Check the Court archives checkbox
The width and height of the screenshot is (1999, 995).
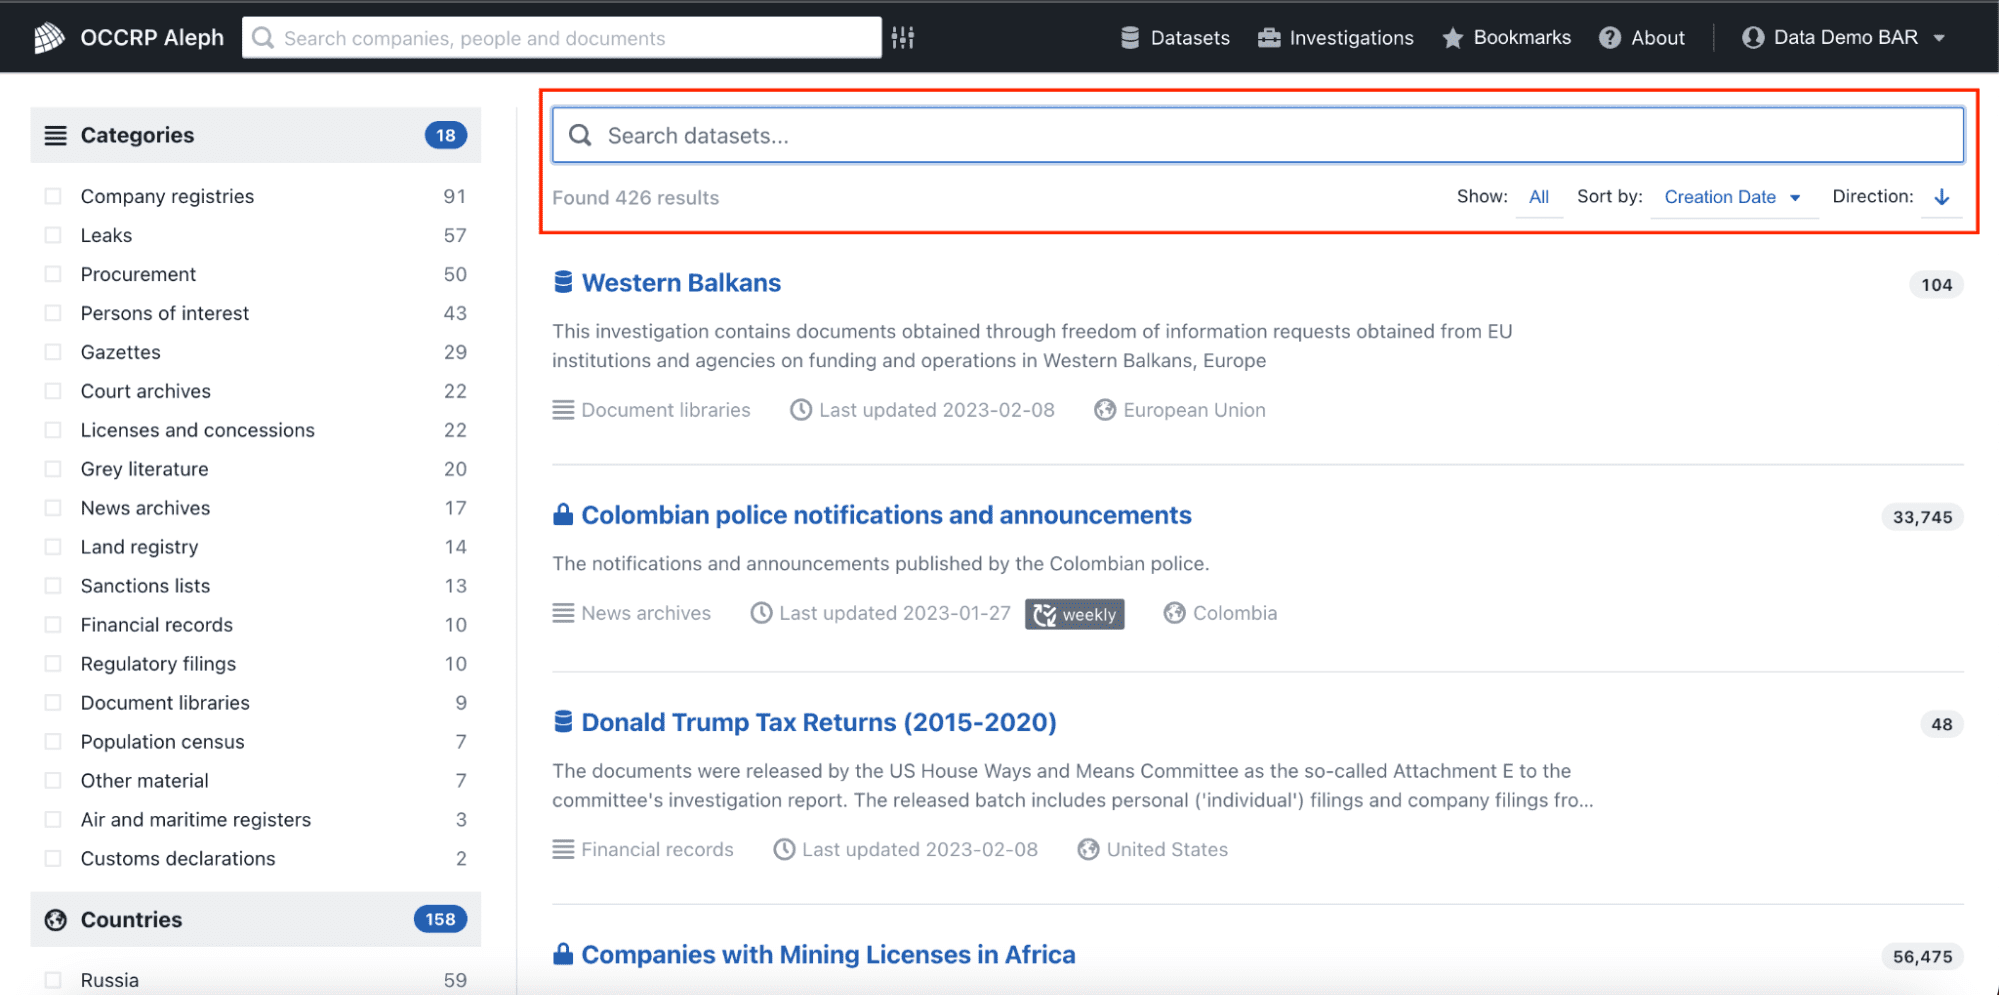53,391
